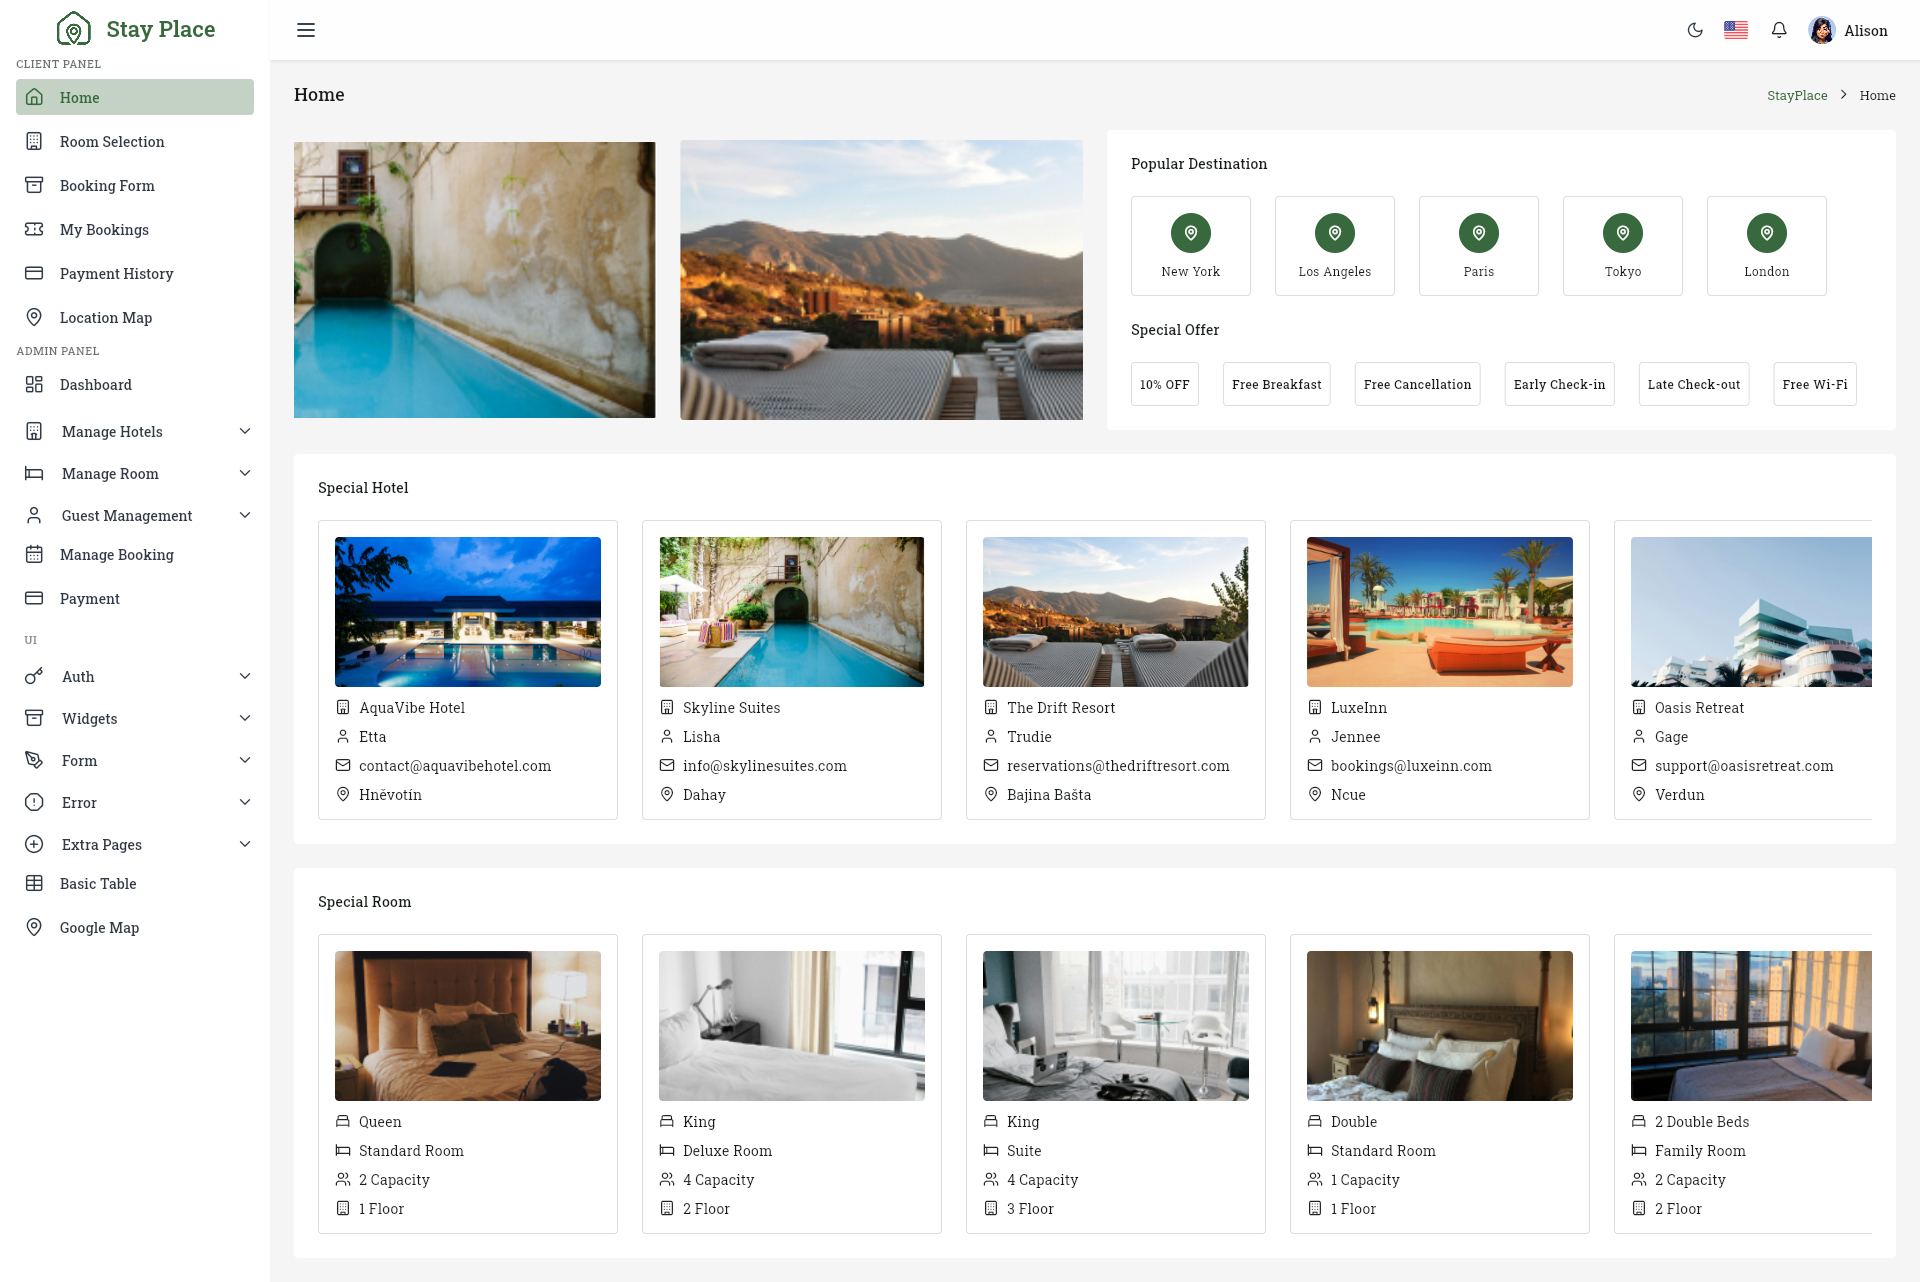Screen dimensions: 1920x1282
Task: Select Tokyo destination pin icon
Action: (x=1623, y=233)
